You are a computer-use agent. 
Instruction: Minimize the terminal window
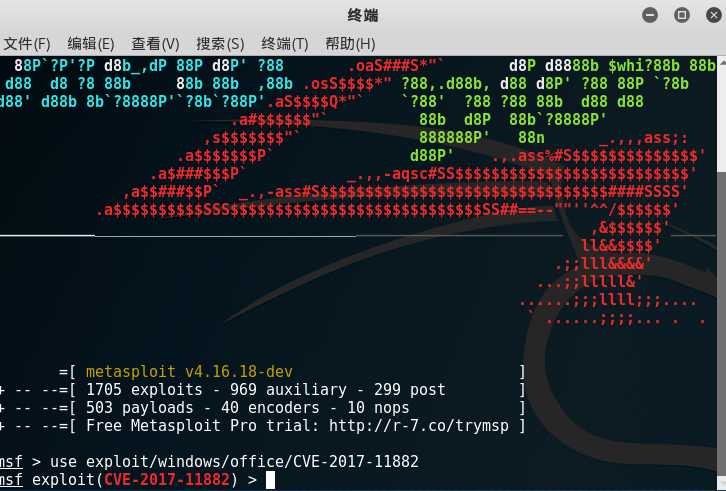point(650,15)
